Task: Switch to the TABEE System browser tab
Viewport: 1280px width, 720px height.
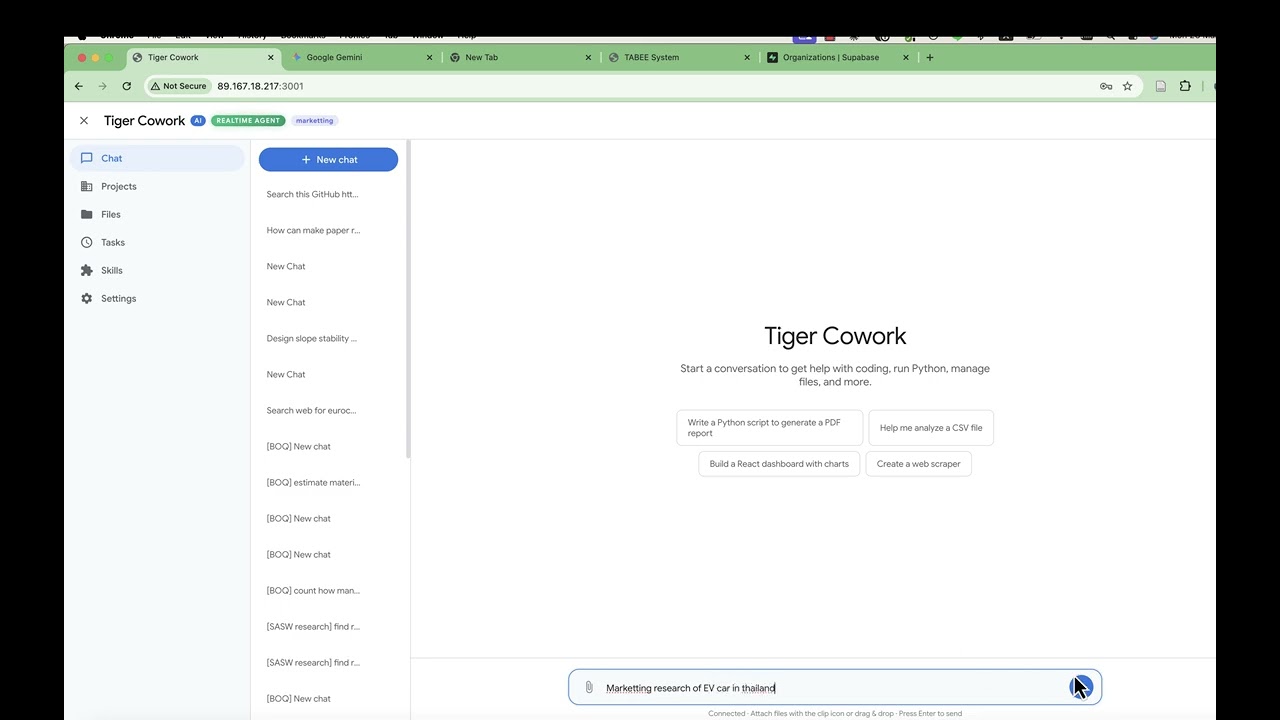Action: click(x=680, y=57)
